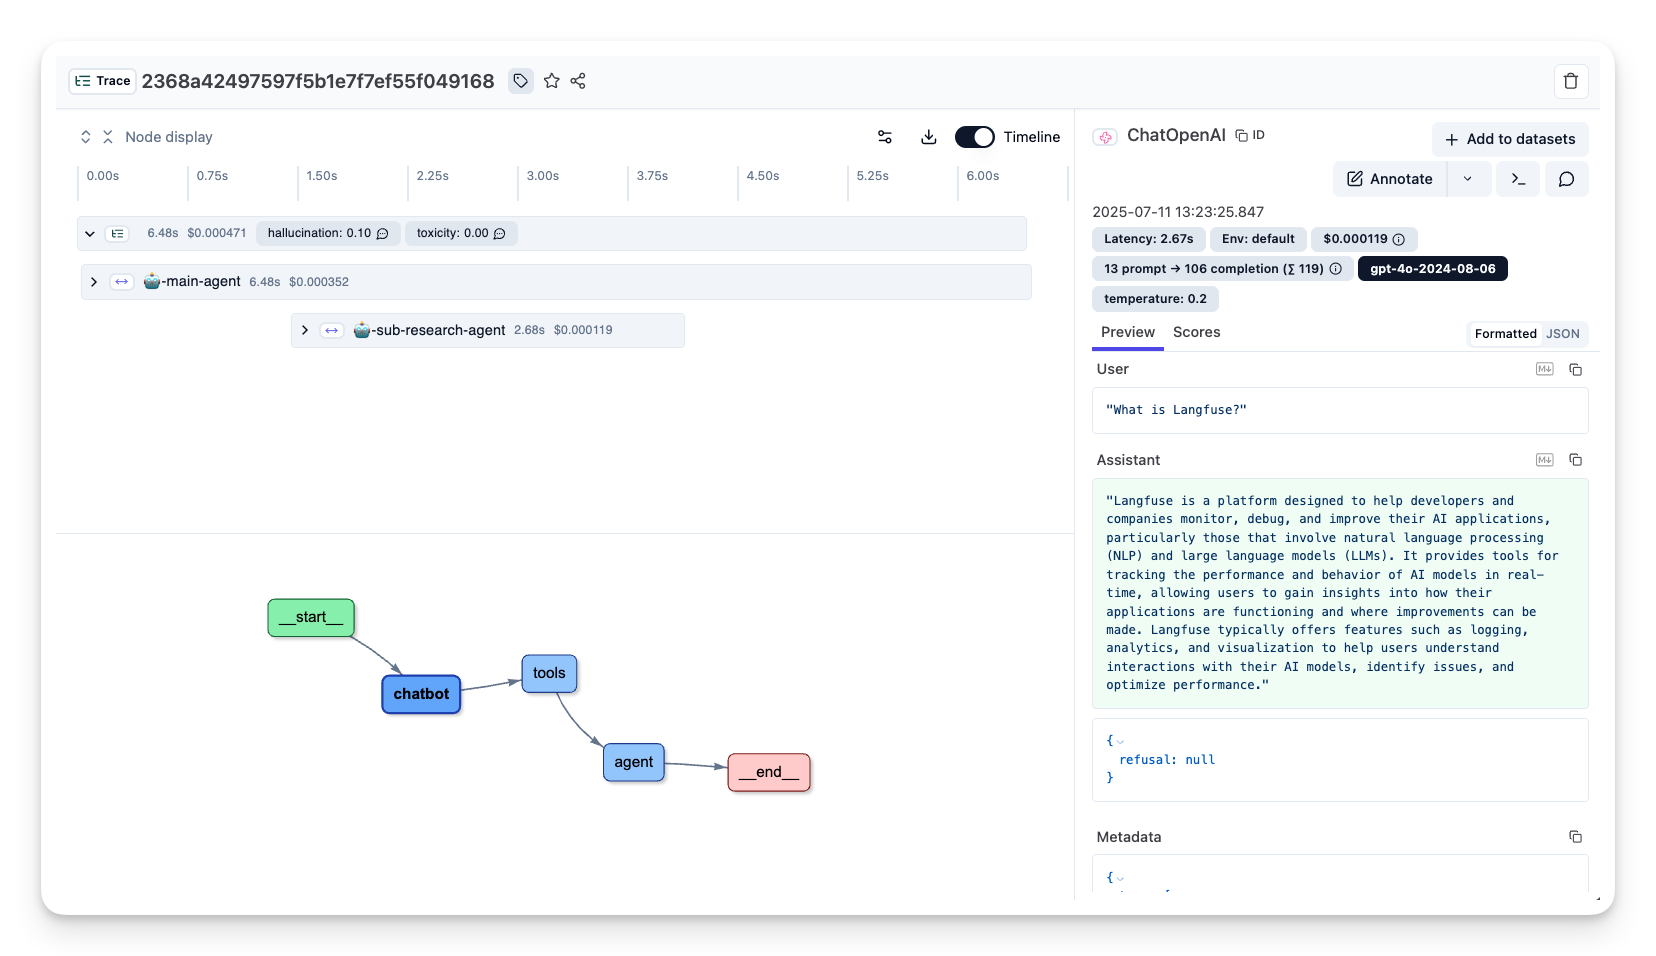This screenshot has height=956, width=1656.
Task: Open node display settings filter icon
Action: (x=885, y=137)
